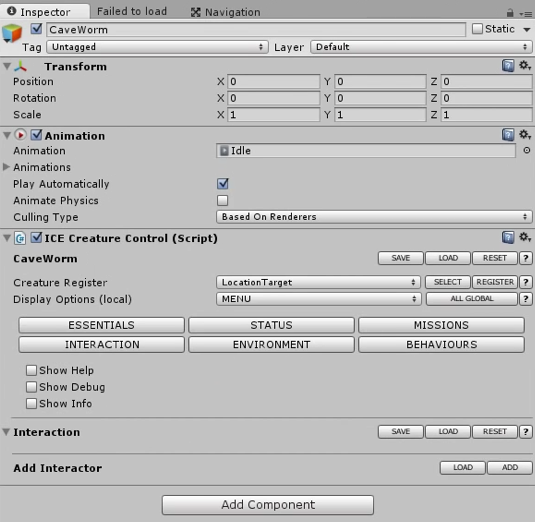
Task: Open Animation component gear menu
Action: (525, 134)
